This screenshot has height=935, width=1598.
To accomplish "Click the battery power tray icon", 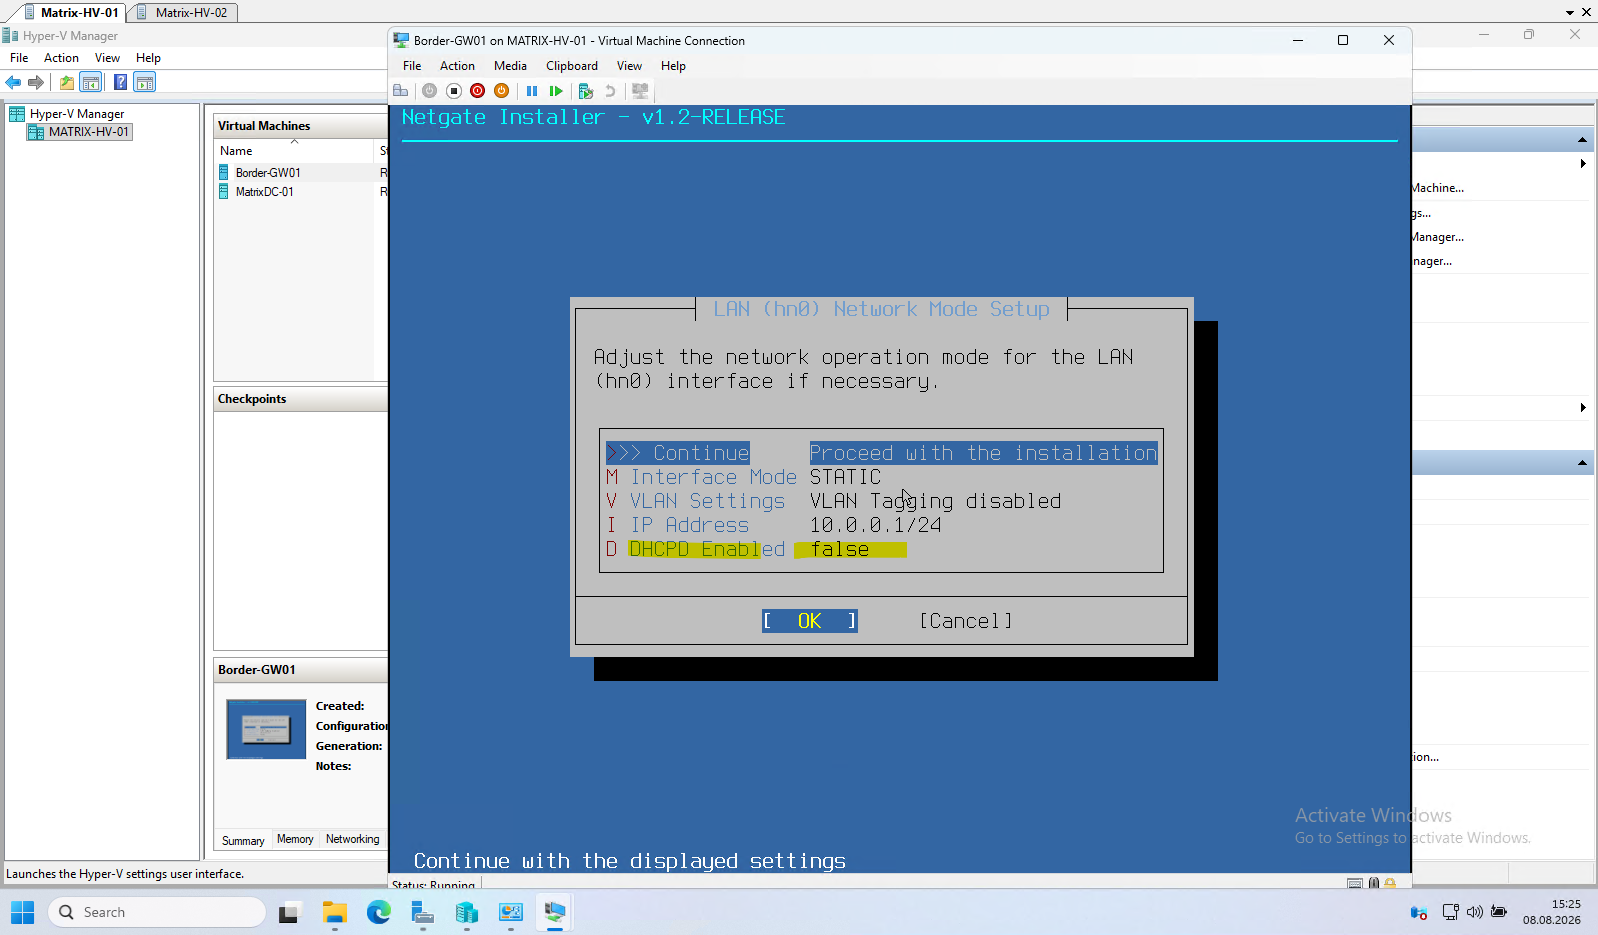I will click(x=1499, y=912).
